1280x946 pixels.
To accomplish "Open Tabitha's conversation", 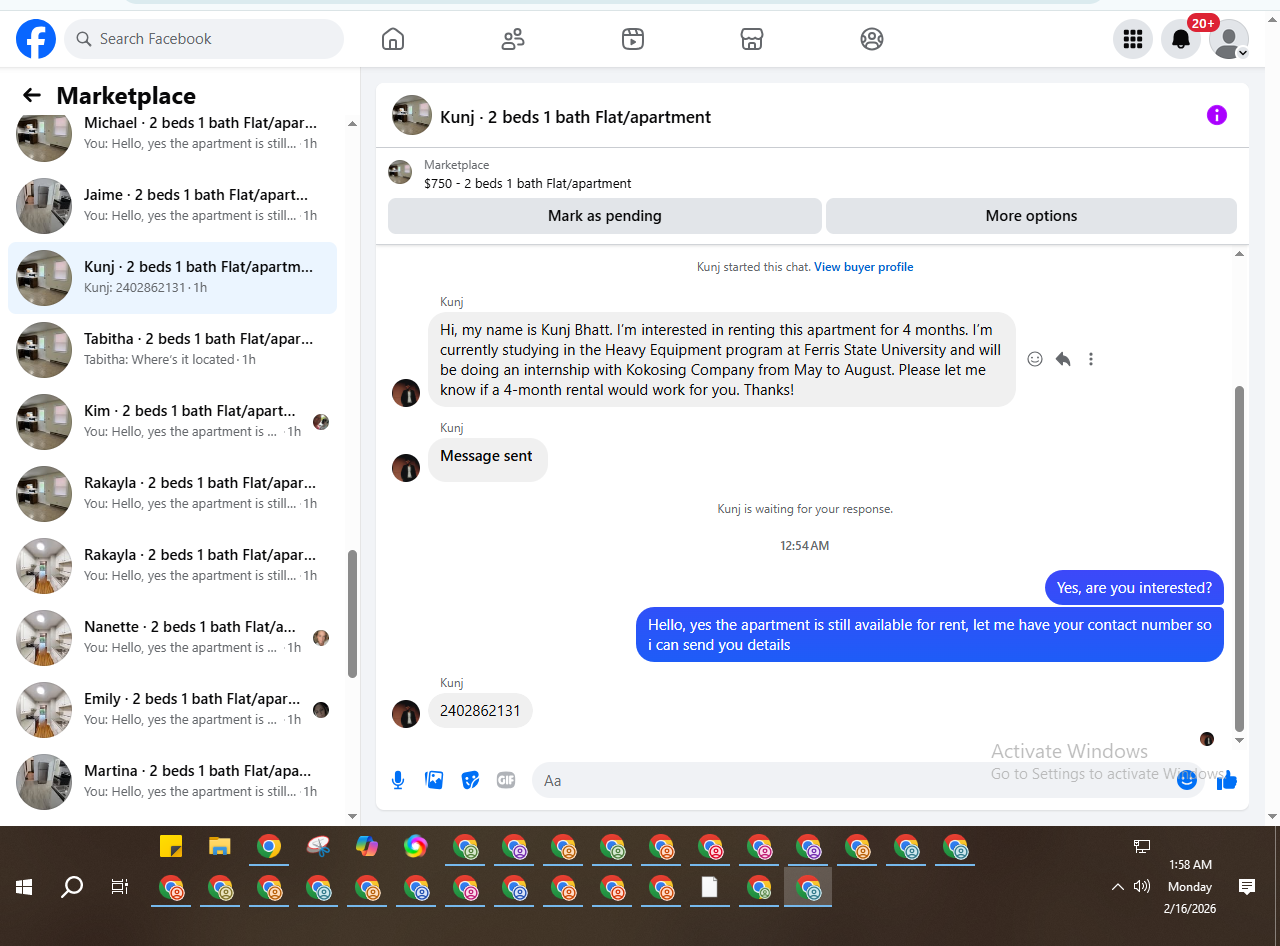I will tap(172, 350).
